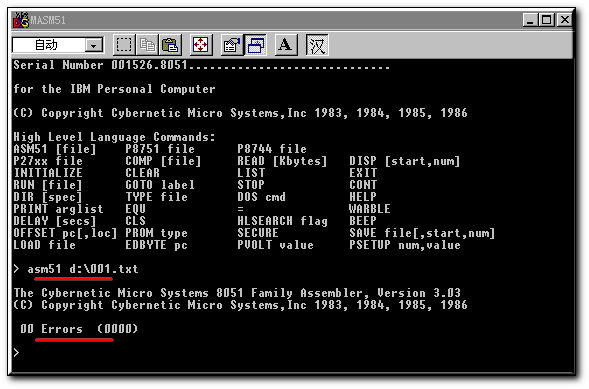
Task: Maximize the MASM51 window
Action: 547,20
